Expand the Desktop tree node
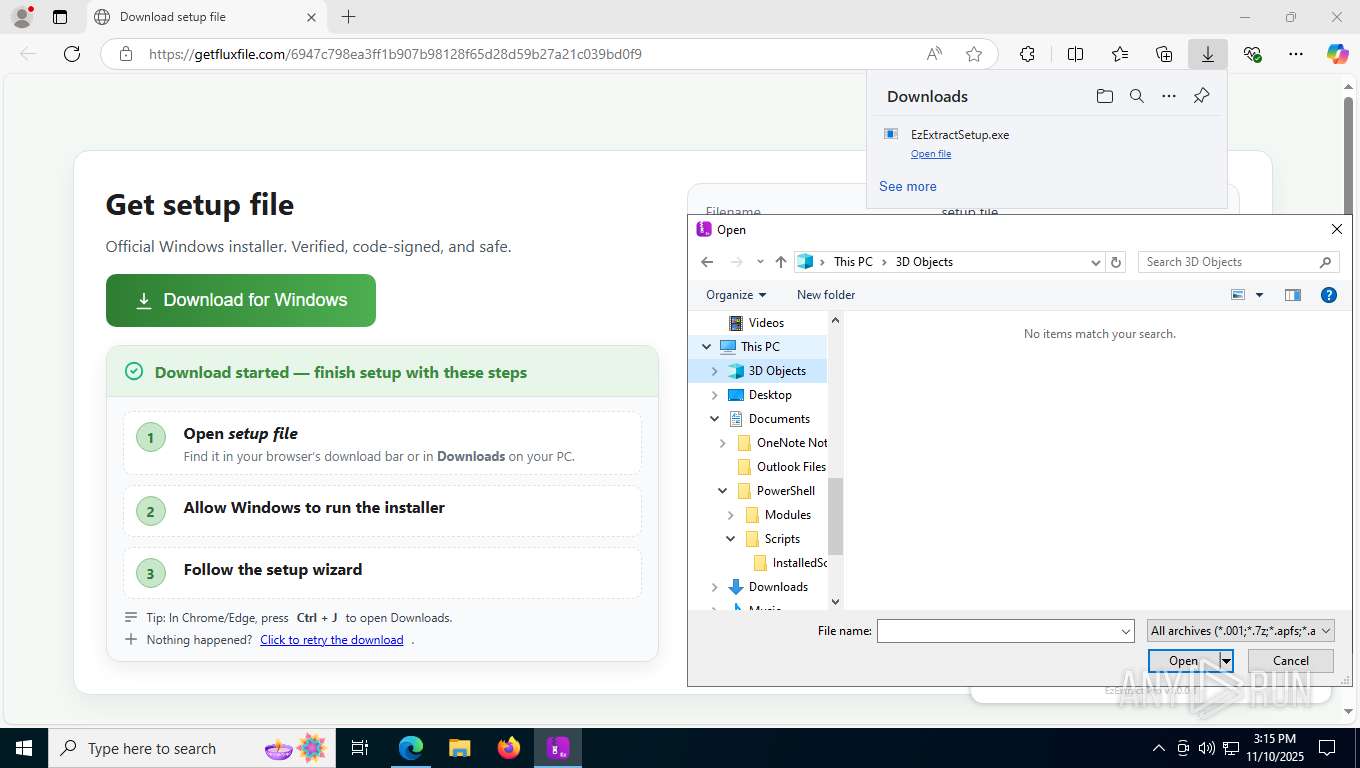Viewport: 1360px width, 768px height. 714,395
